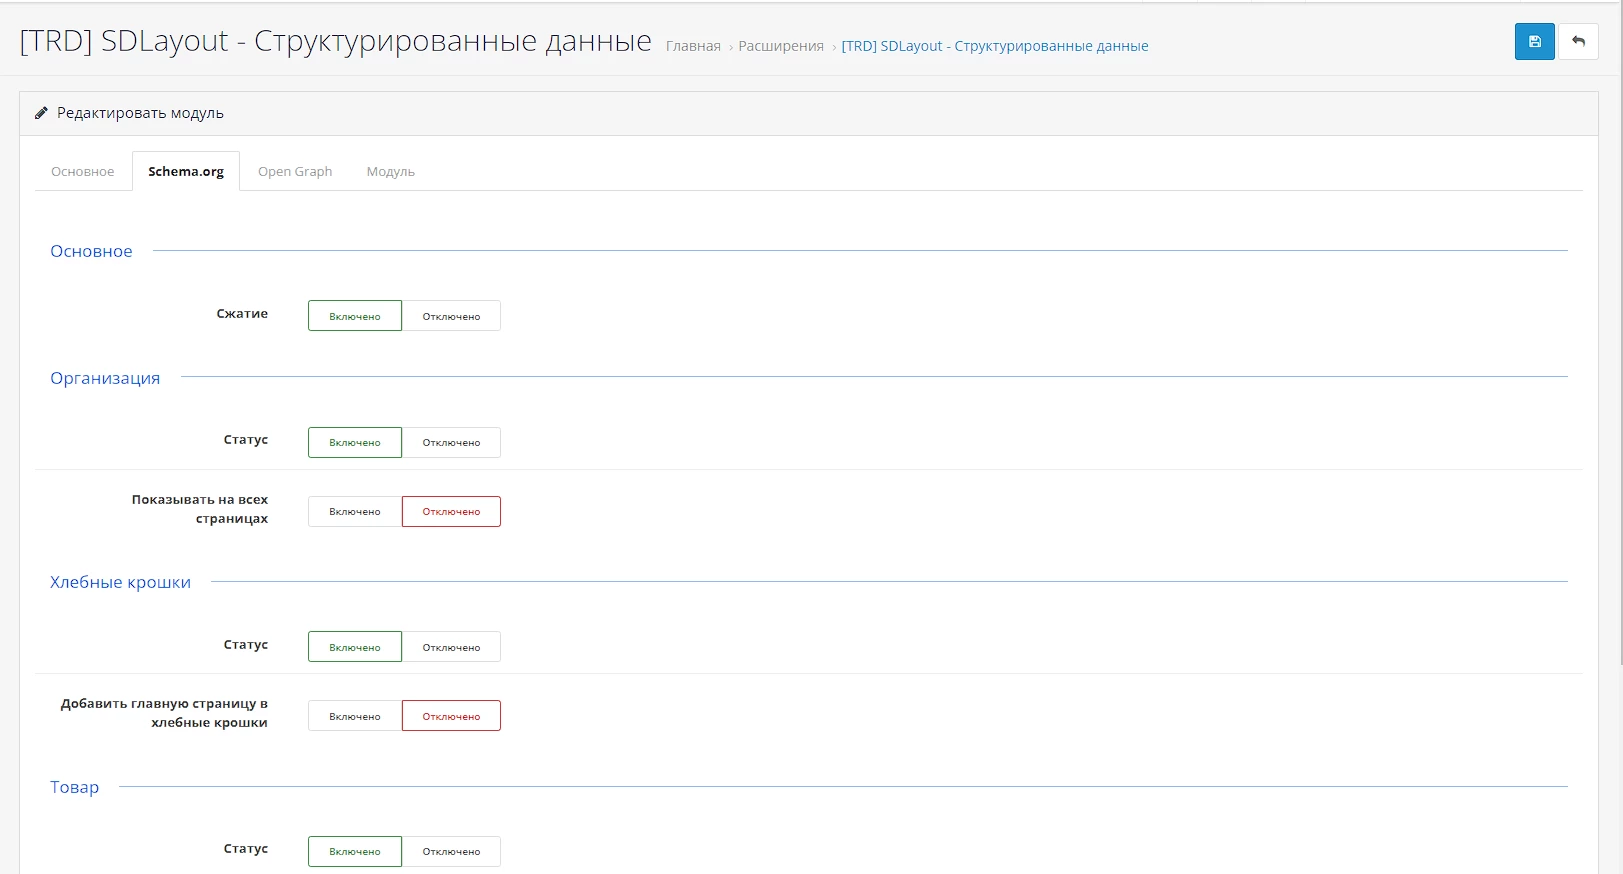Disable Показывать на всех страницах
Viewport: 1623px width, 874px height.
point(451,511)
